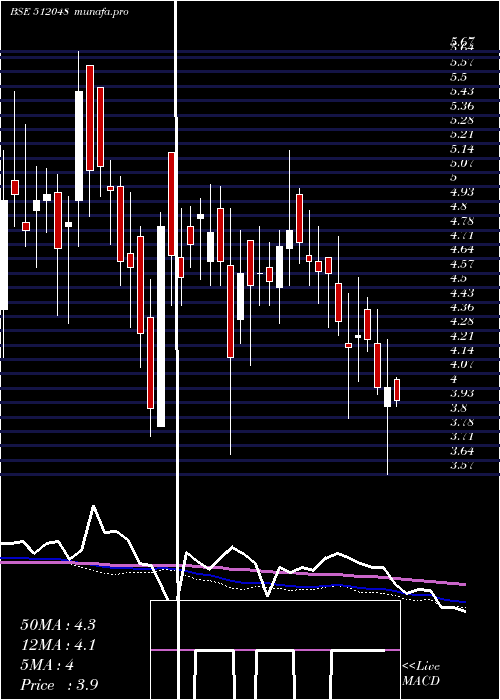Image resolution: width=500 pixels, height=700 pixels.
Task: Click the 4.43 price axis label
Action: click(462, 292)
